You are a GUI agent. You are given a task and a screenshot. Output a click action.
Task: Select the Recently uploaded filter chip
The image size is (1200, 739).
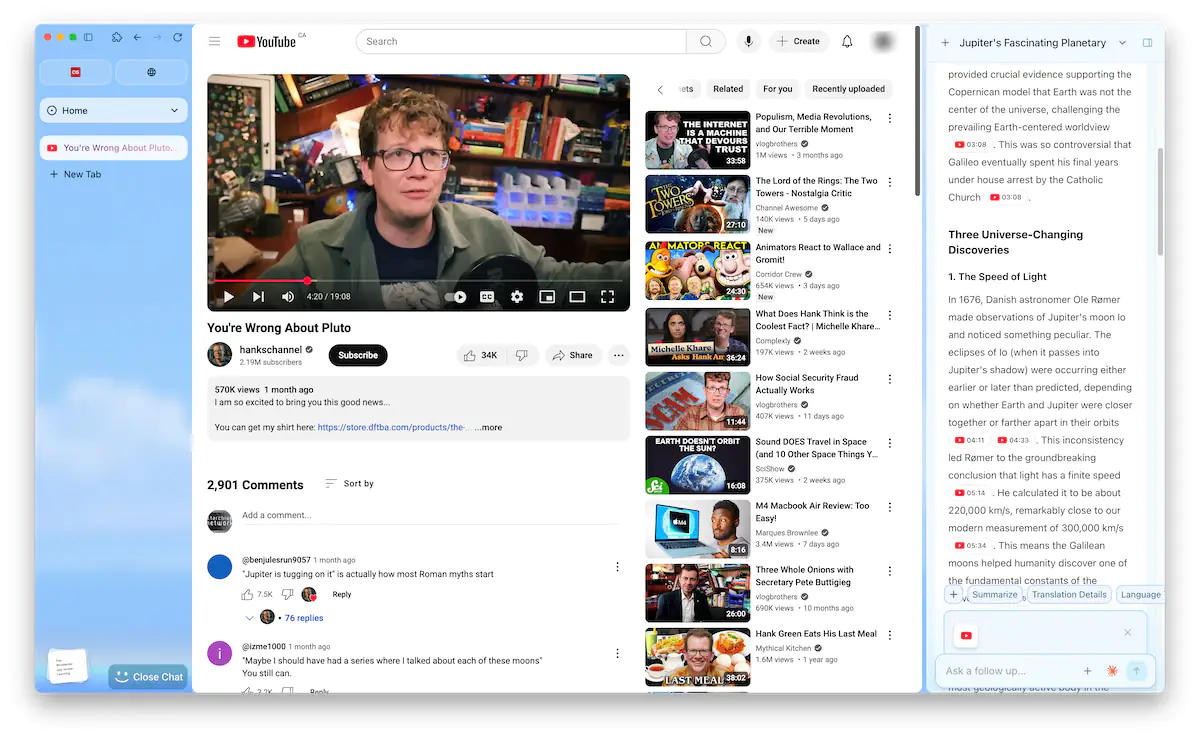[x=848, y=89]
